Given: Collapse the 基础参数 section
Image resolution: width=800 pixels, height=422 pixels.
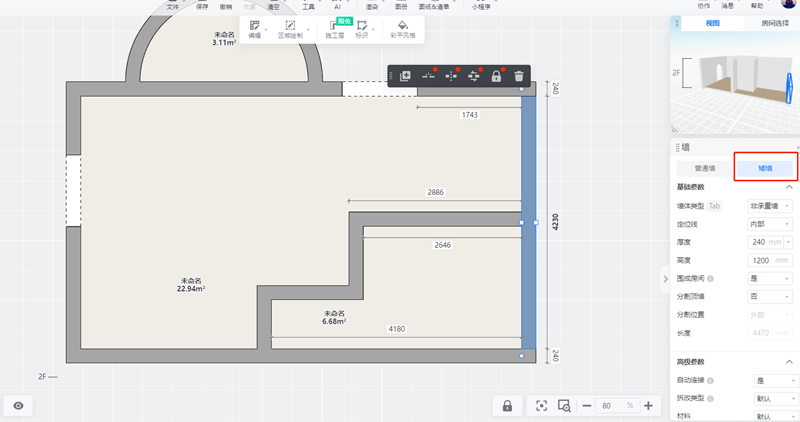Looking at the screenshot, I should point(789,187).
